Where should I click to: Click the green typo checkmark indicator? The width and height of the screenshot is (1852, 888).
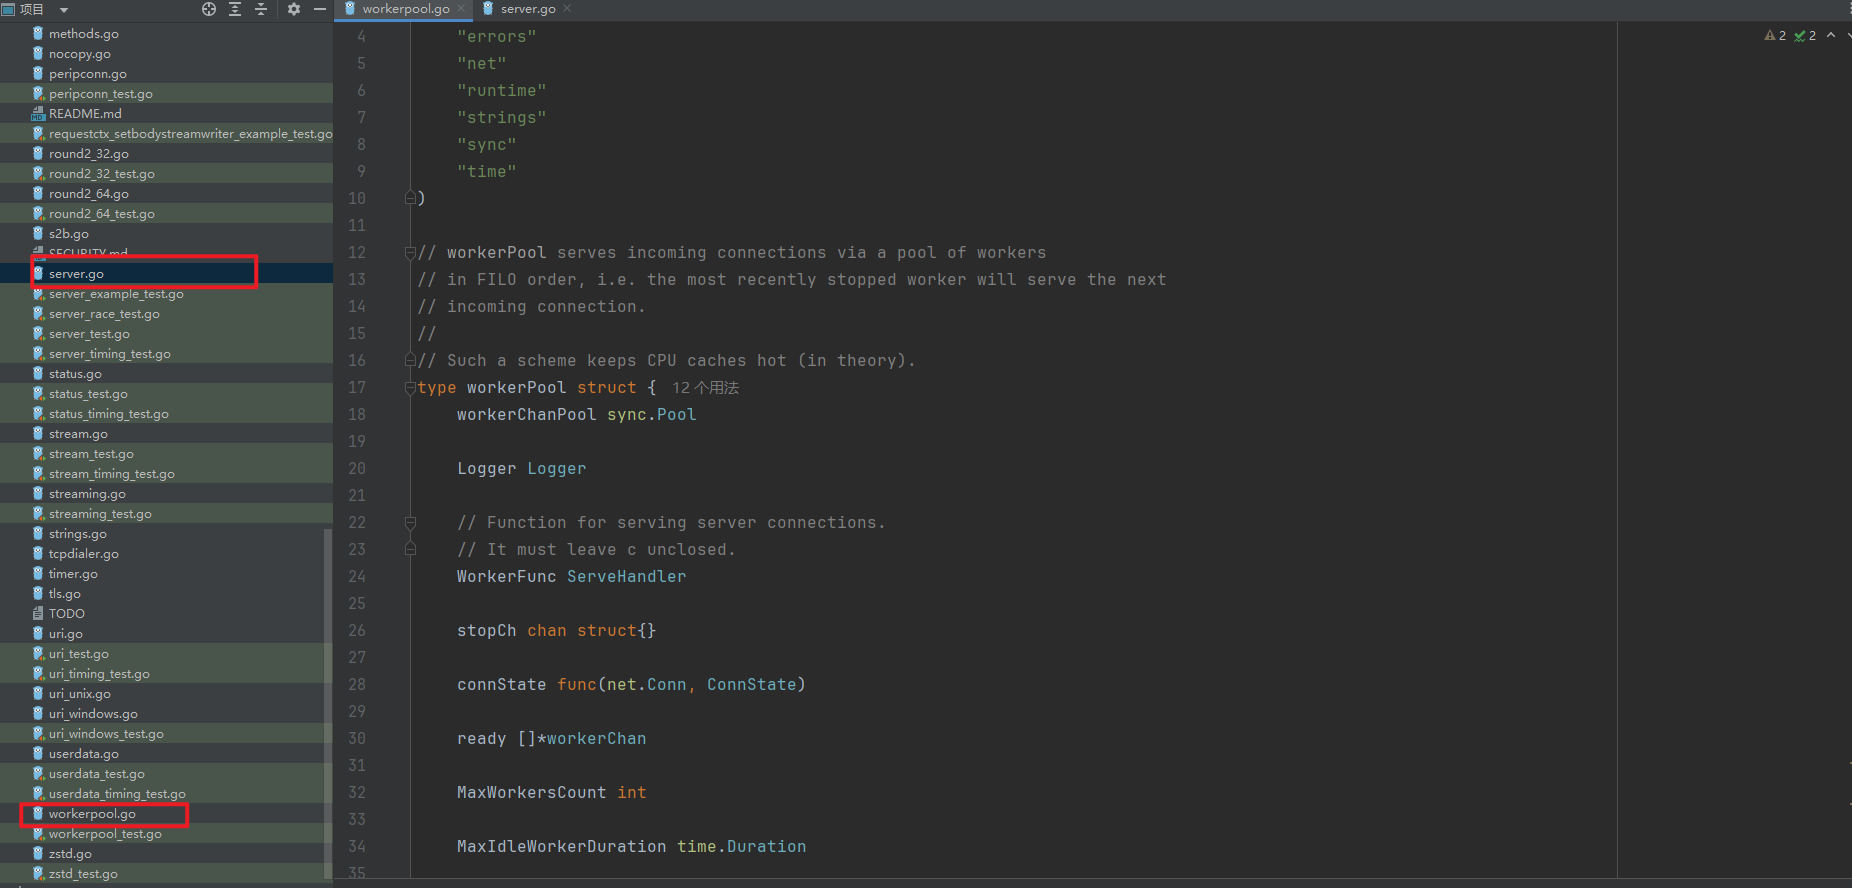1805,35
